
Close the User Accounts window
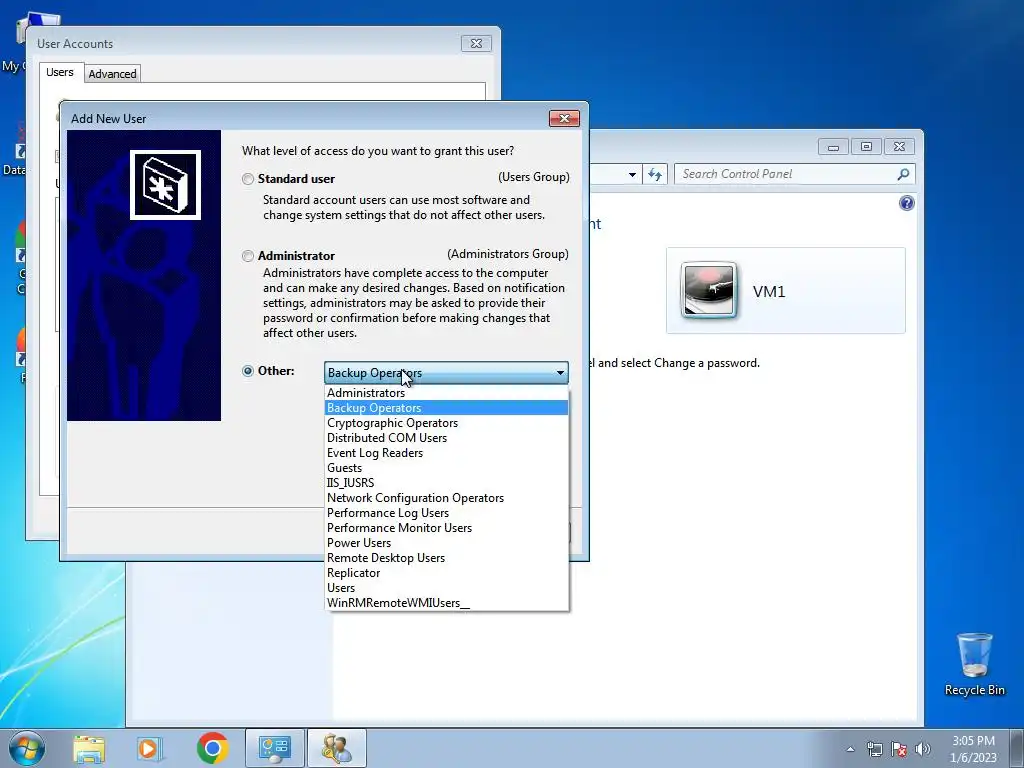[476, 44]
